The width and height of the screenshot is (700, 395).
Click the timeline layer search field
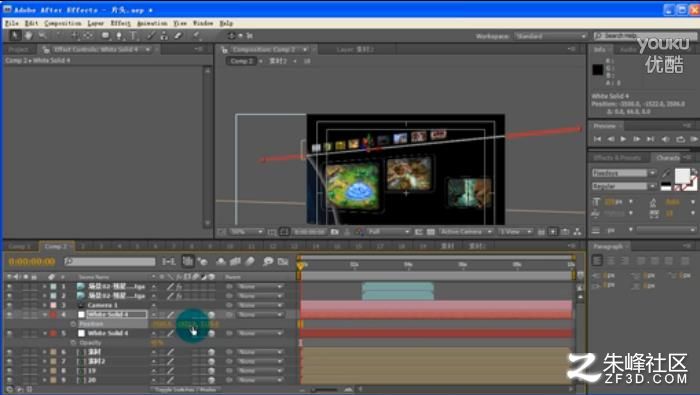pos(110,262)
